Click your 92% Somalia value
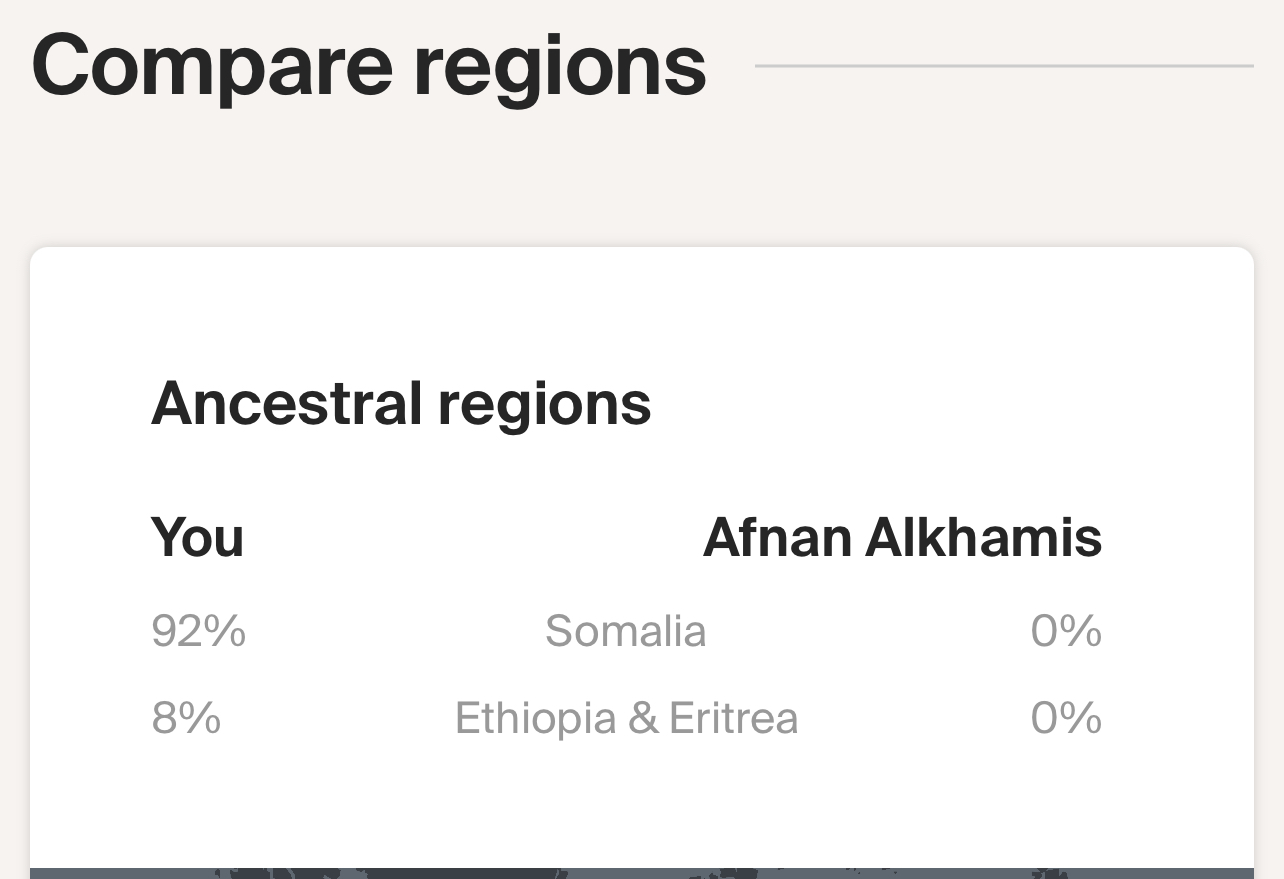Screen dimensions: 1284x879 (198, 631)
